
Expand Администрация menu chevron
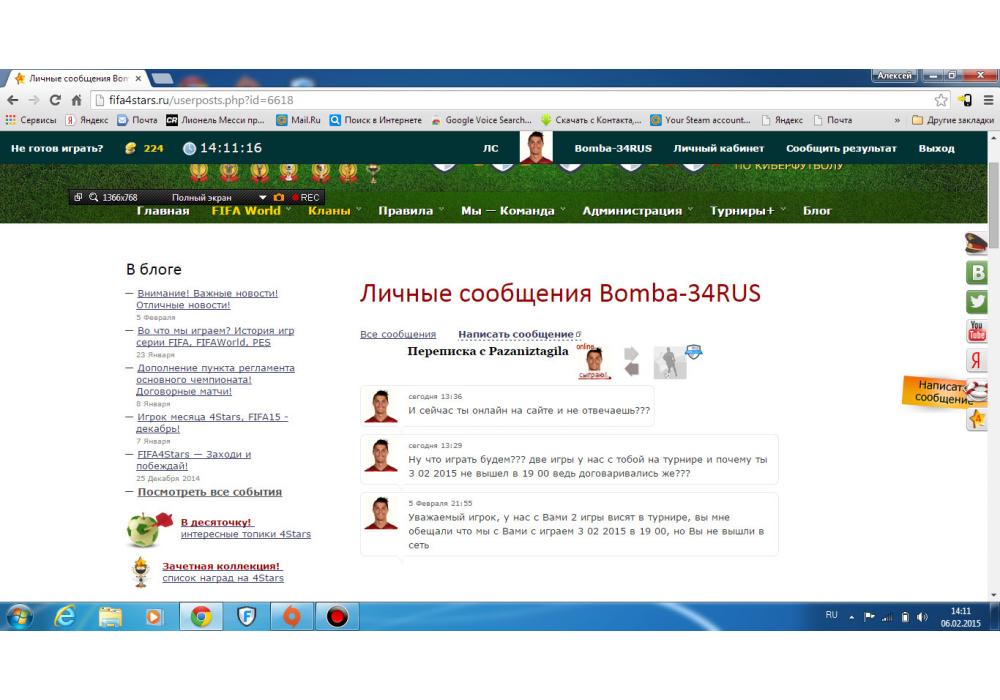pyautogui.click(x=690, y=209)
